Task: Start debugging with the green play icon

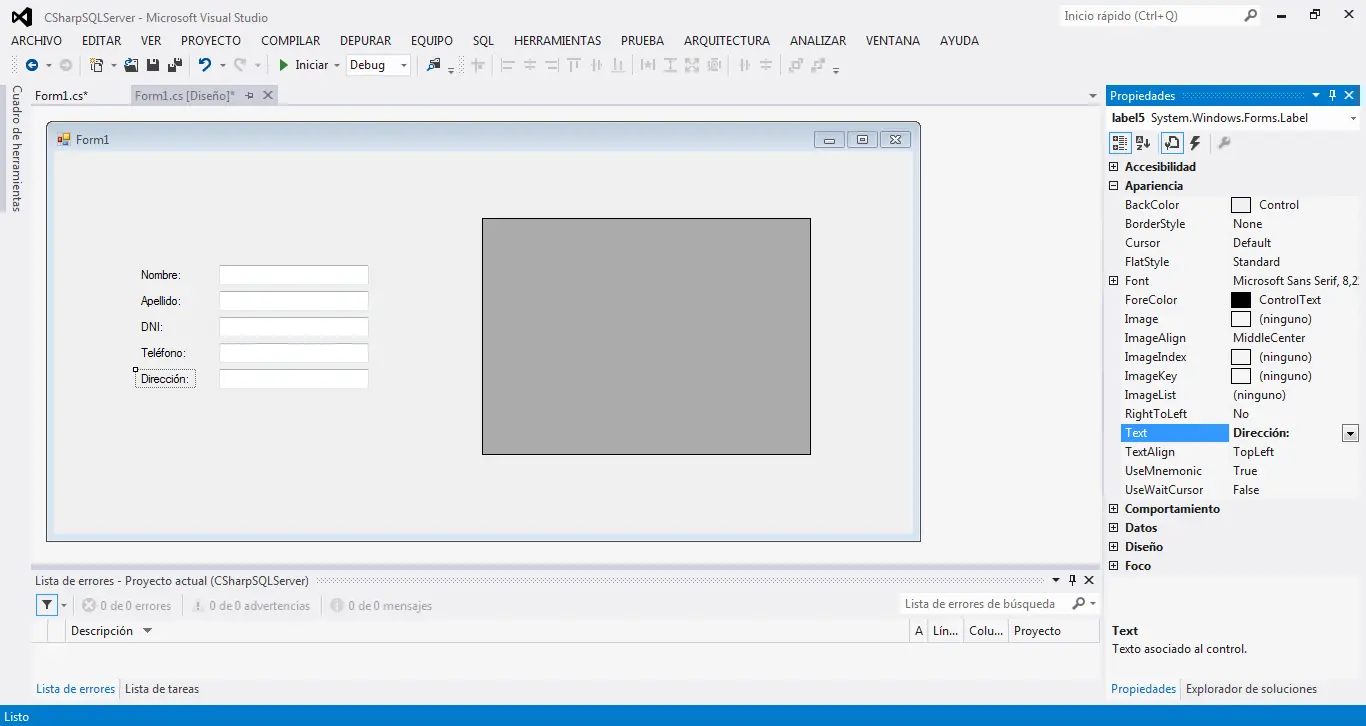Action: pyautogui.click(x=284, y=65)
